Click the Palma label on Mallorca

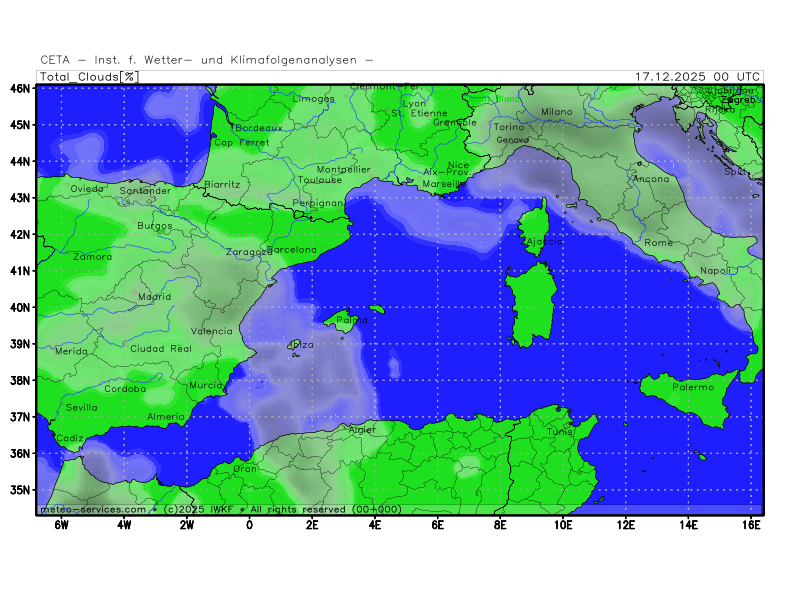[x=345, y=321]
